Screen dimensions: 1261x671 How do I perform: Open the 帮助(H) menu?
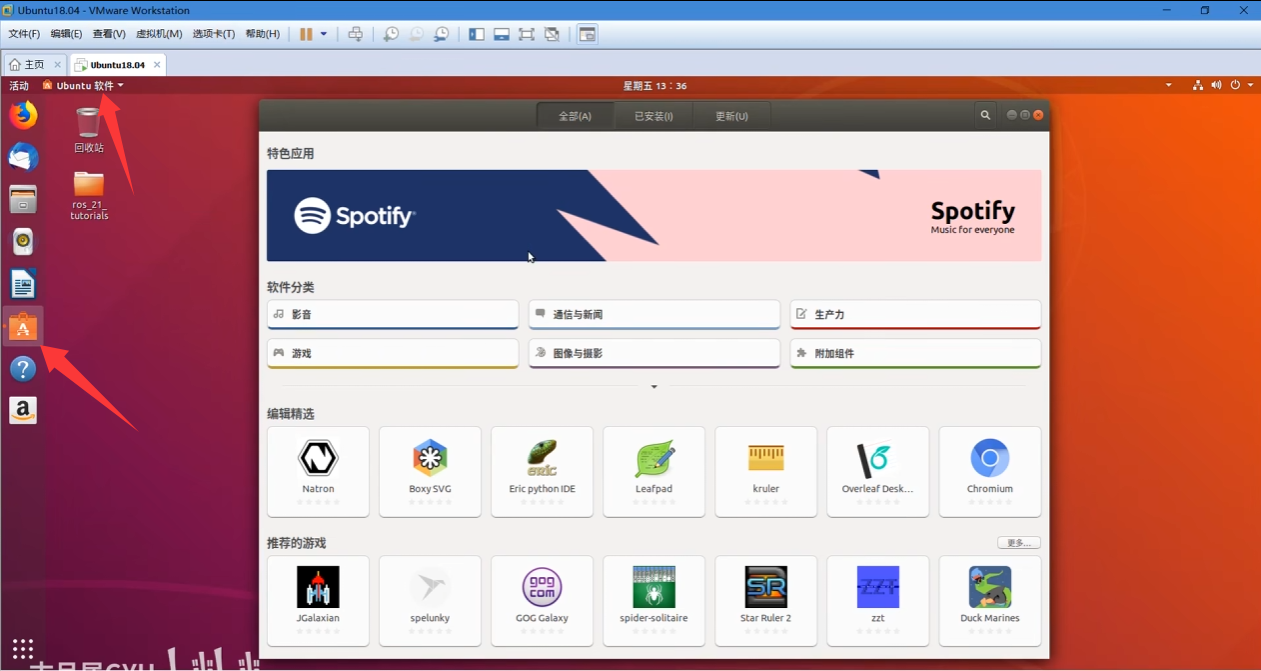click(262, 34)
